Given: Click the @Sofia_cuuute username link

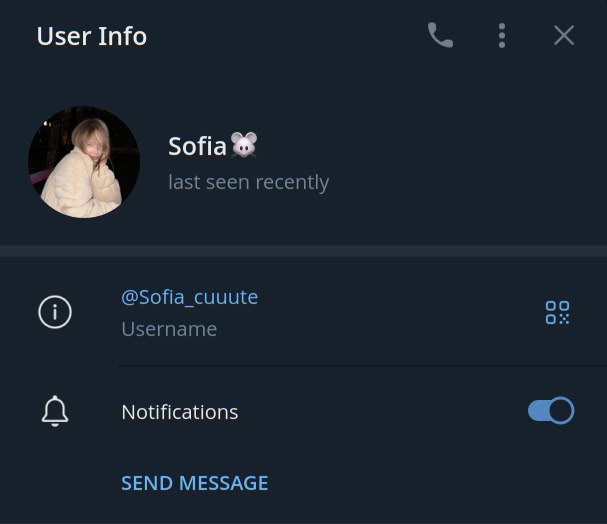Looking at the screenshot, I should pyautogui.click(x=189, y=297).
